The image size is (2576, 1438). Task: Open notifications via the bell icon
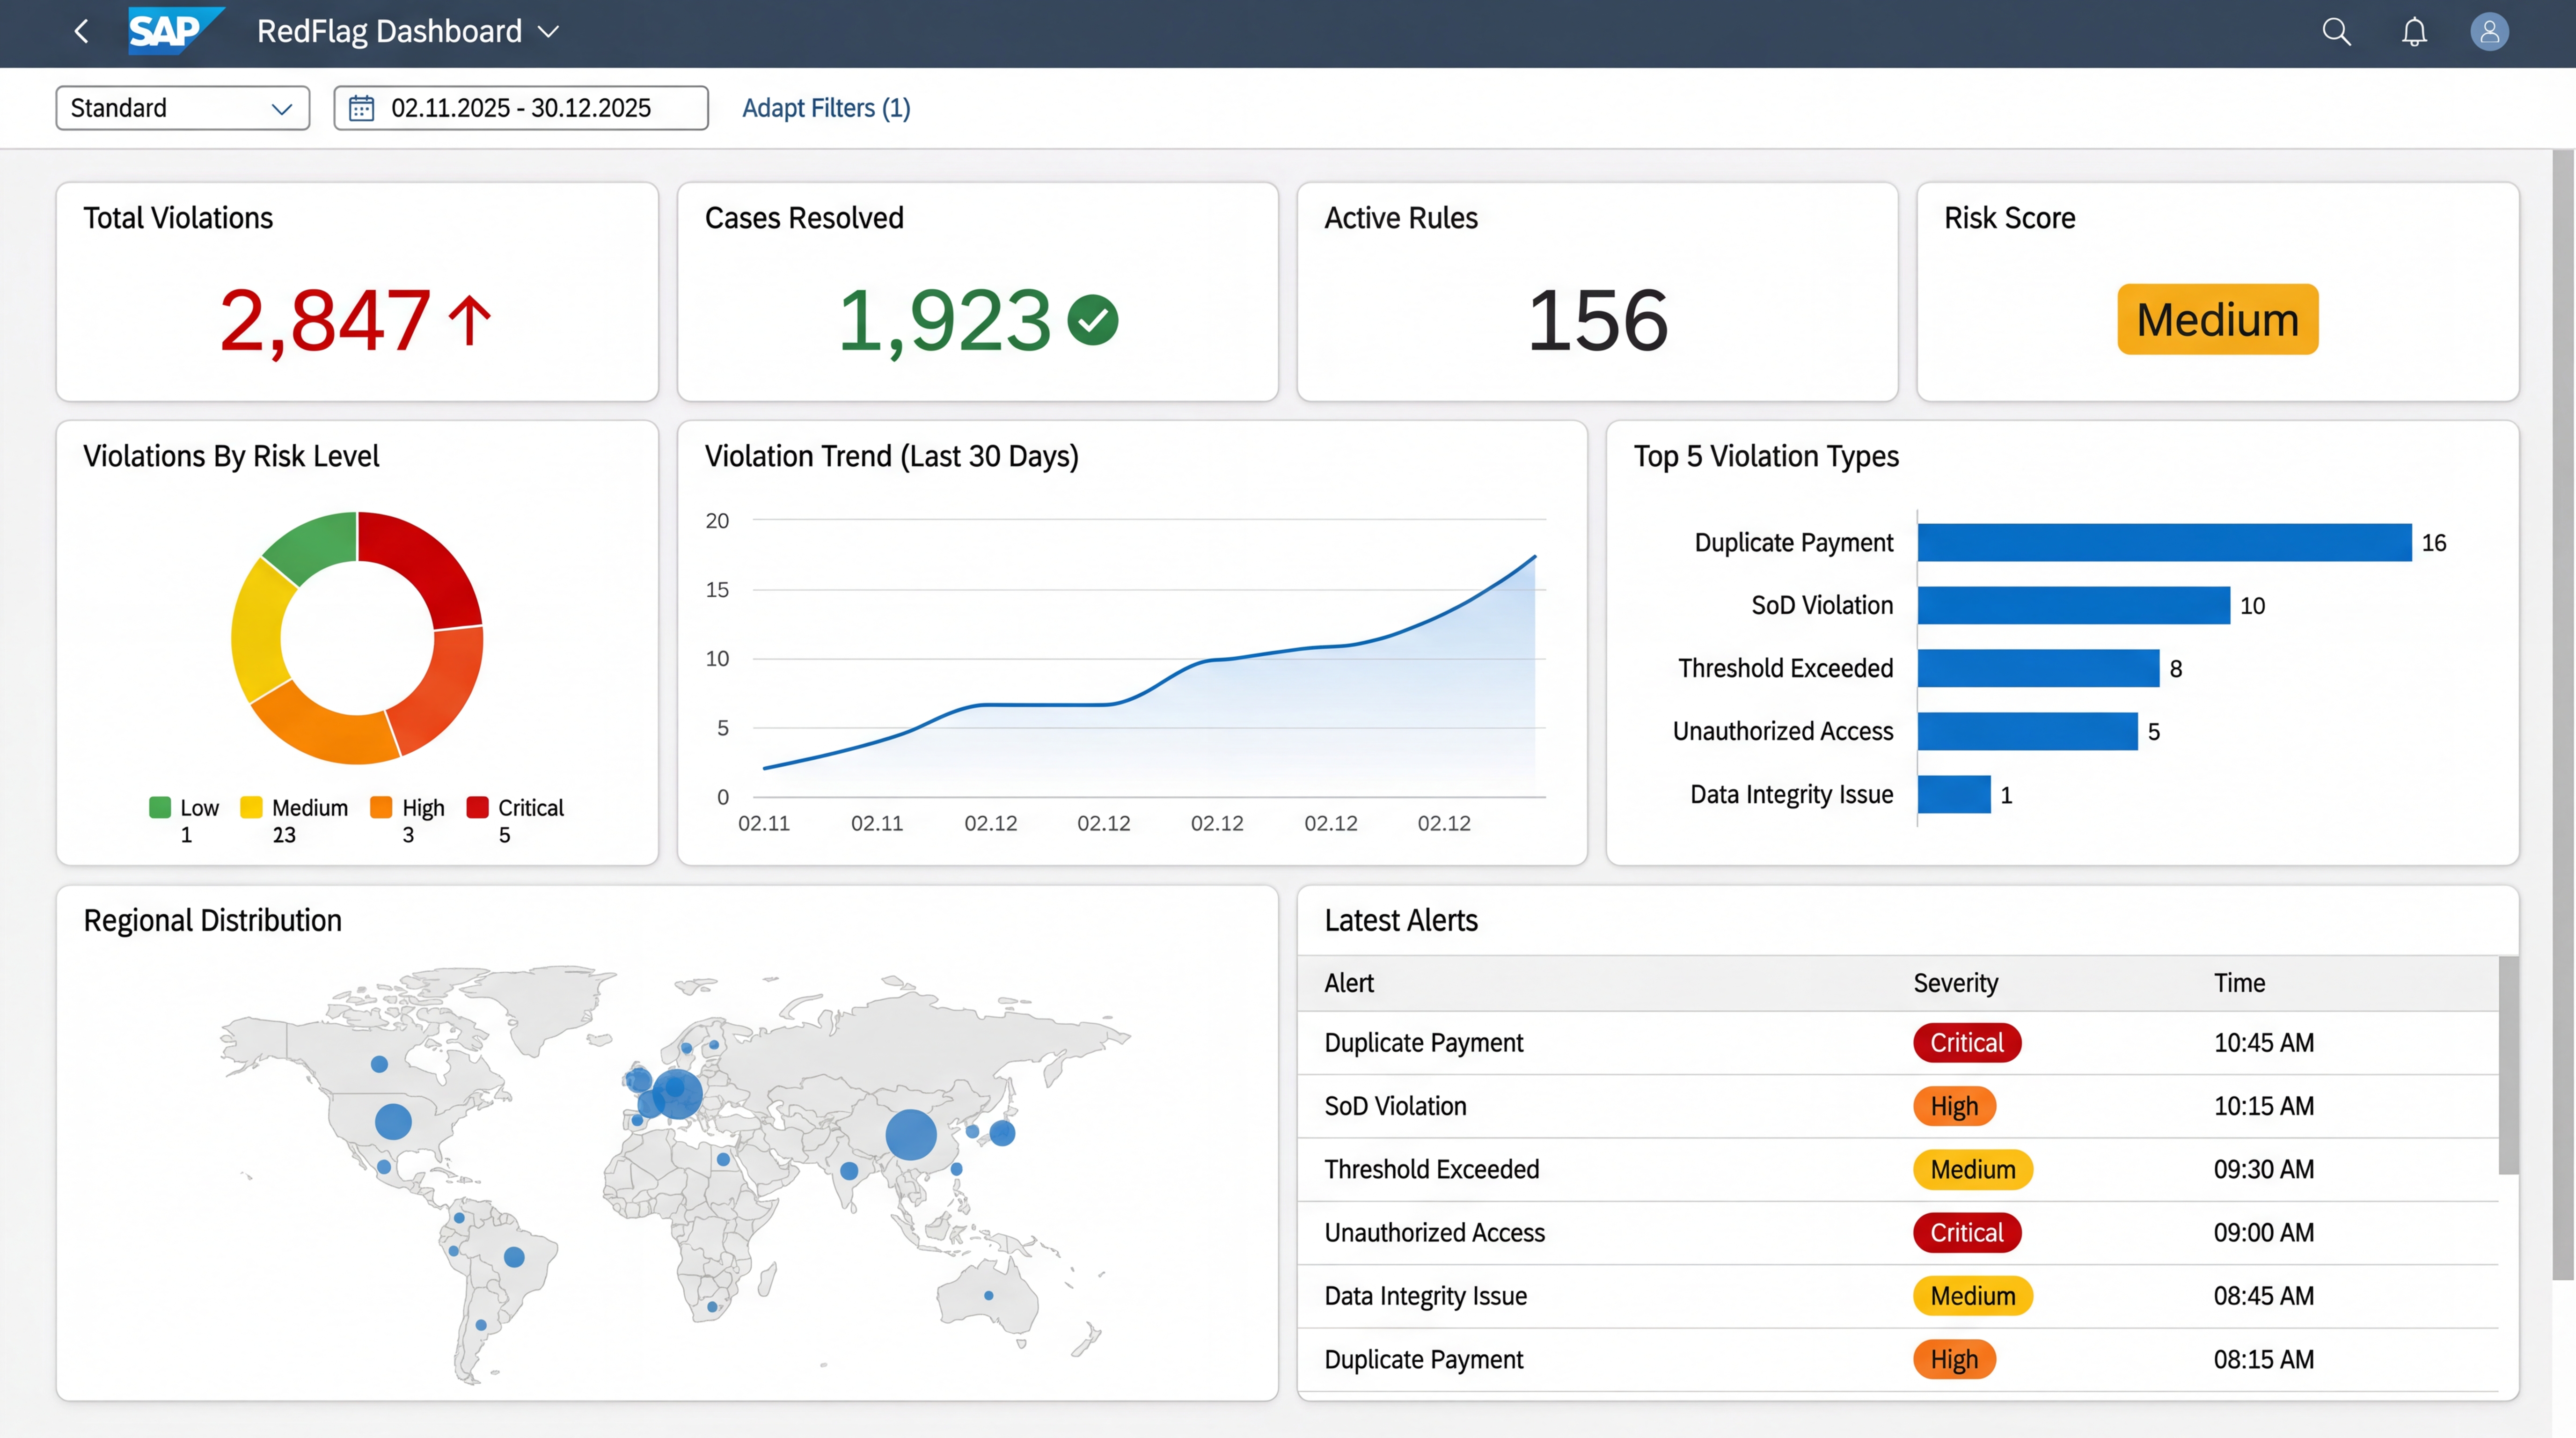(x=2413, y=31)
